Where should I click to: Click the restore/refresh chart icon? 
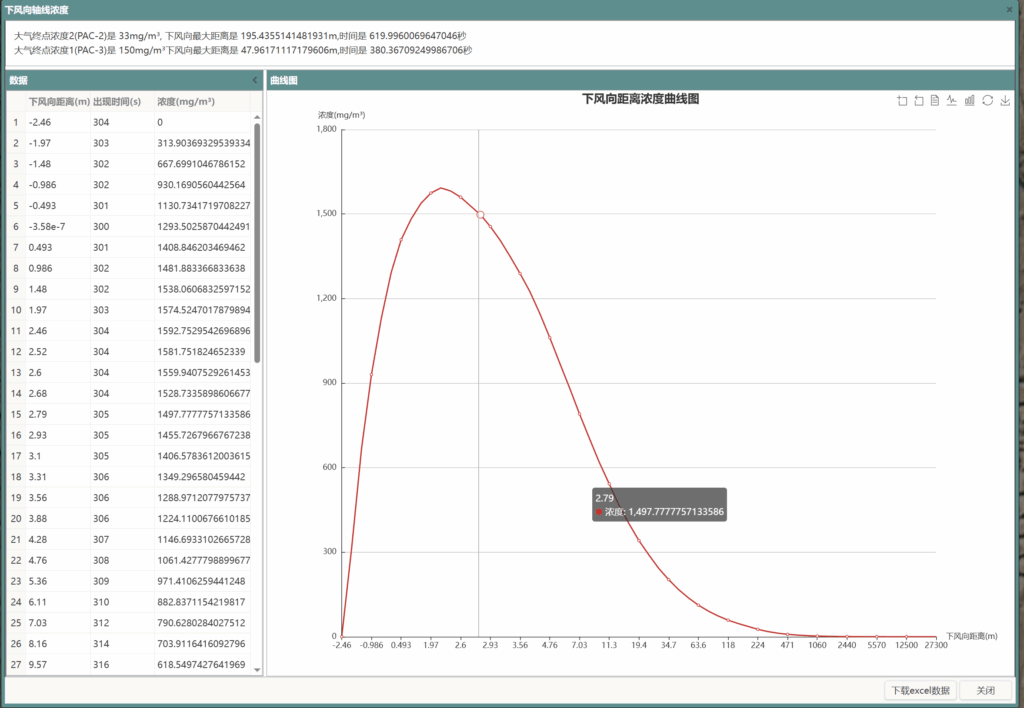click(987, 100)
